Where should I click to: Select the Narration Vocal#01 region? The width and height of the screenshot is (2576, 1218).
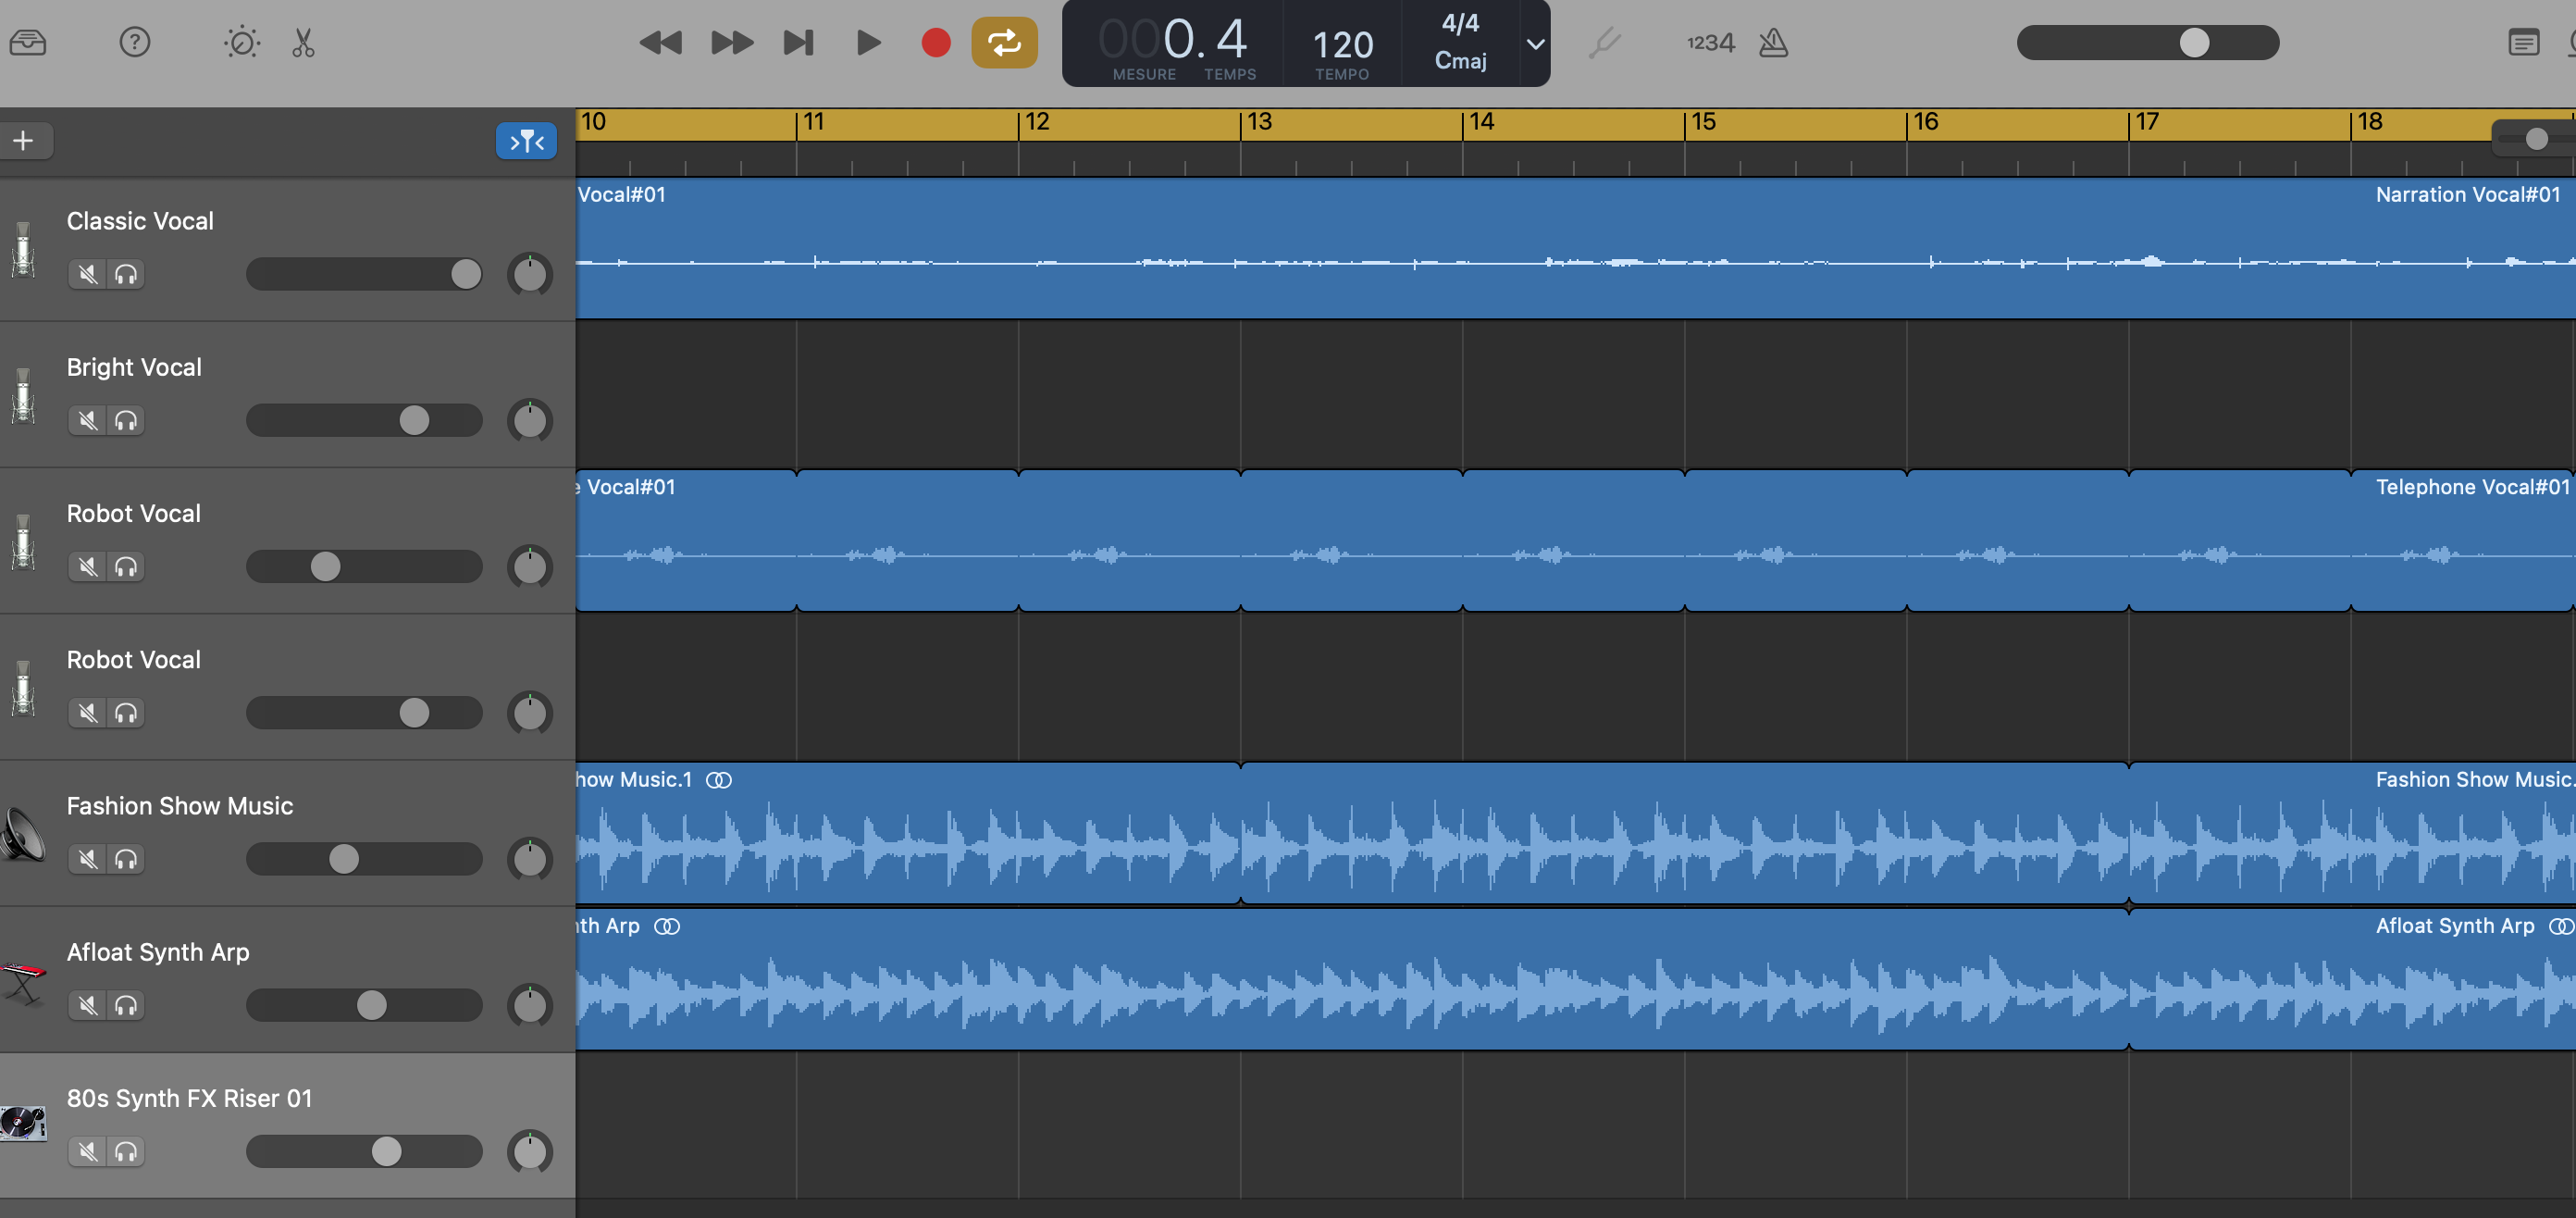click(1576, 249)
